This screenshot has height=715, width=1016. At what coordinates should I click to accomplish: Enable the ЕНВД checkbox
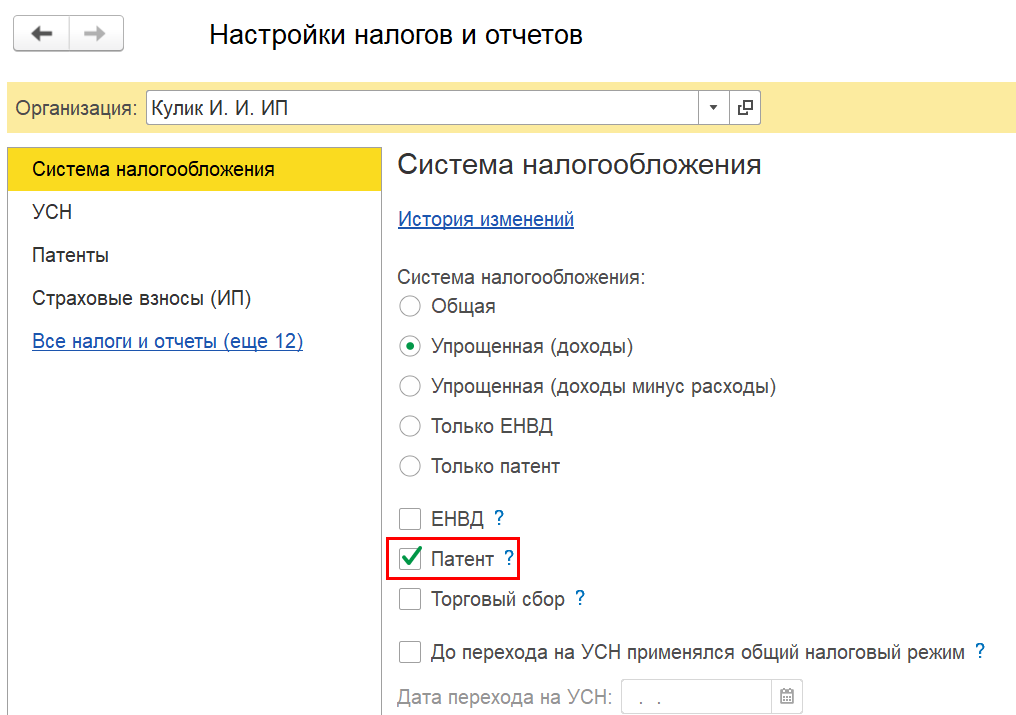410,519
